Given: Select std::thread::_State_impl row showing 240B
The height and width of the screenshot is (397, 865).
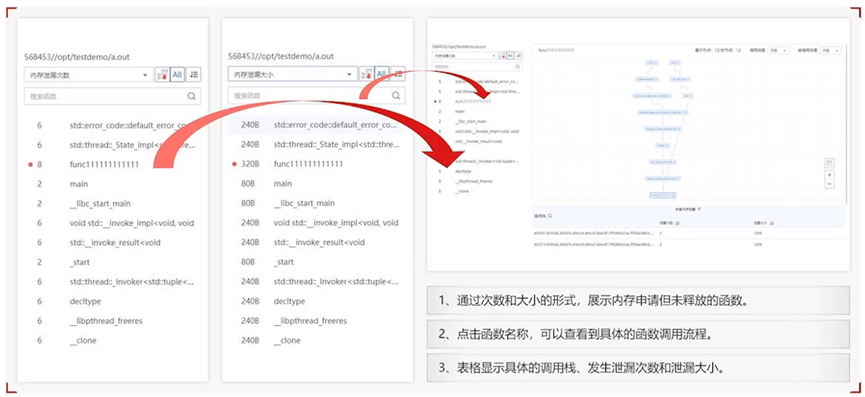Looking at the screenshot, I should (x=317, y=144).
